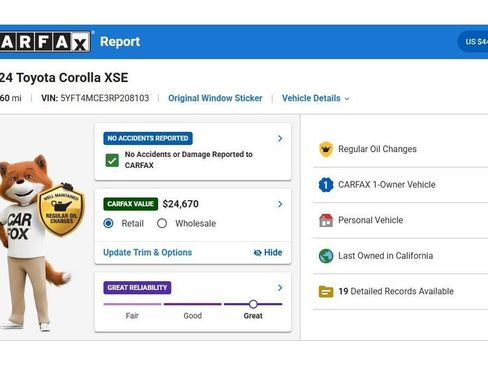
Task: Click the VIN number 5YFT4MCE3RP208103
Action: [105, 98]
